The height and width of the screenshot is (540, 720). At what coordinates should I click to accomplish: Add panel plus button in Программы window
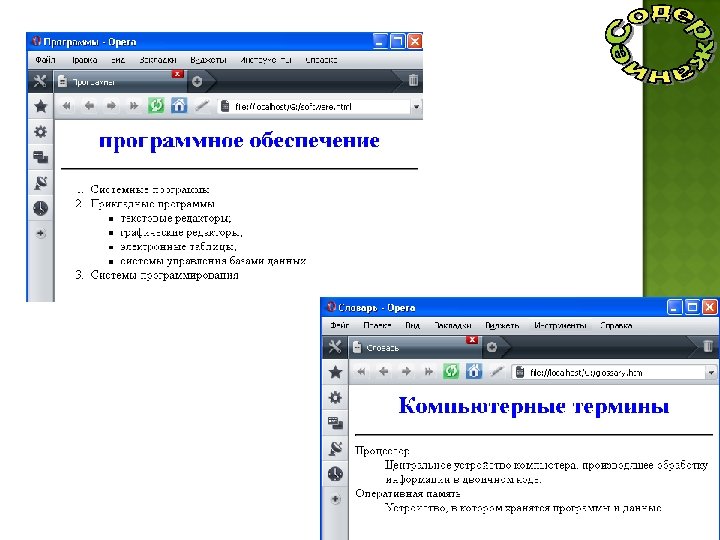[x=40, y=233]
